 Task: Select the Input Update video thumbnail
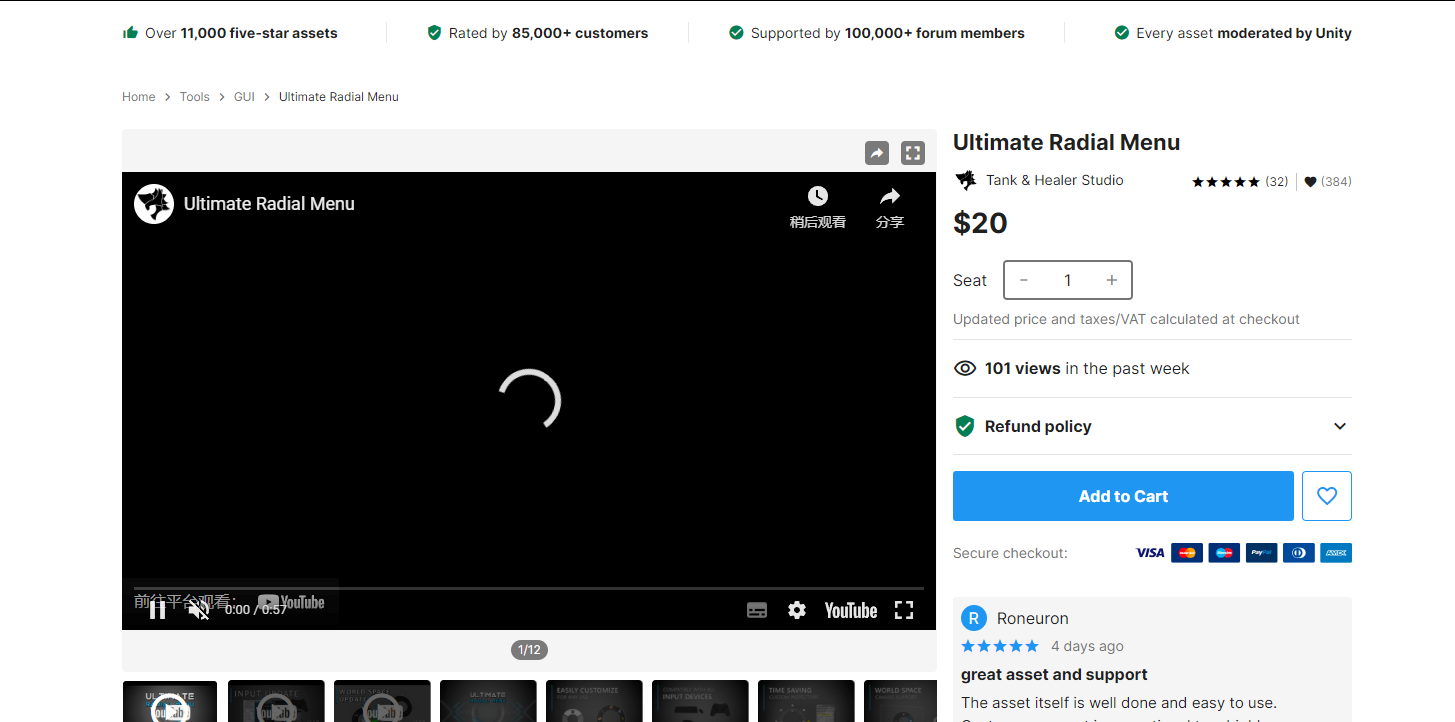[276, 701]
